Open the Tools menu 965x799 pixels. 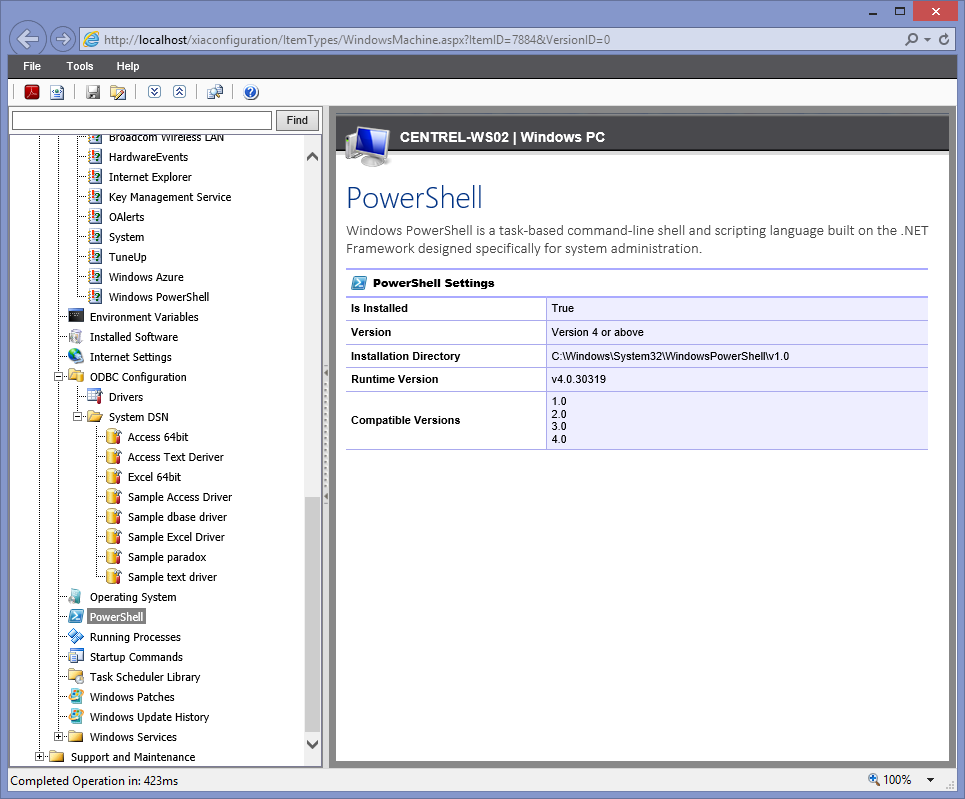(x=80, y=66)
